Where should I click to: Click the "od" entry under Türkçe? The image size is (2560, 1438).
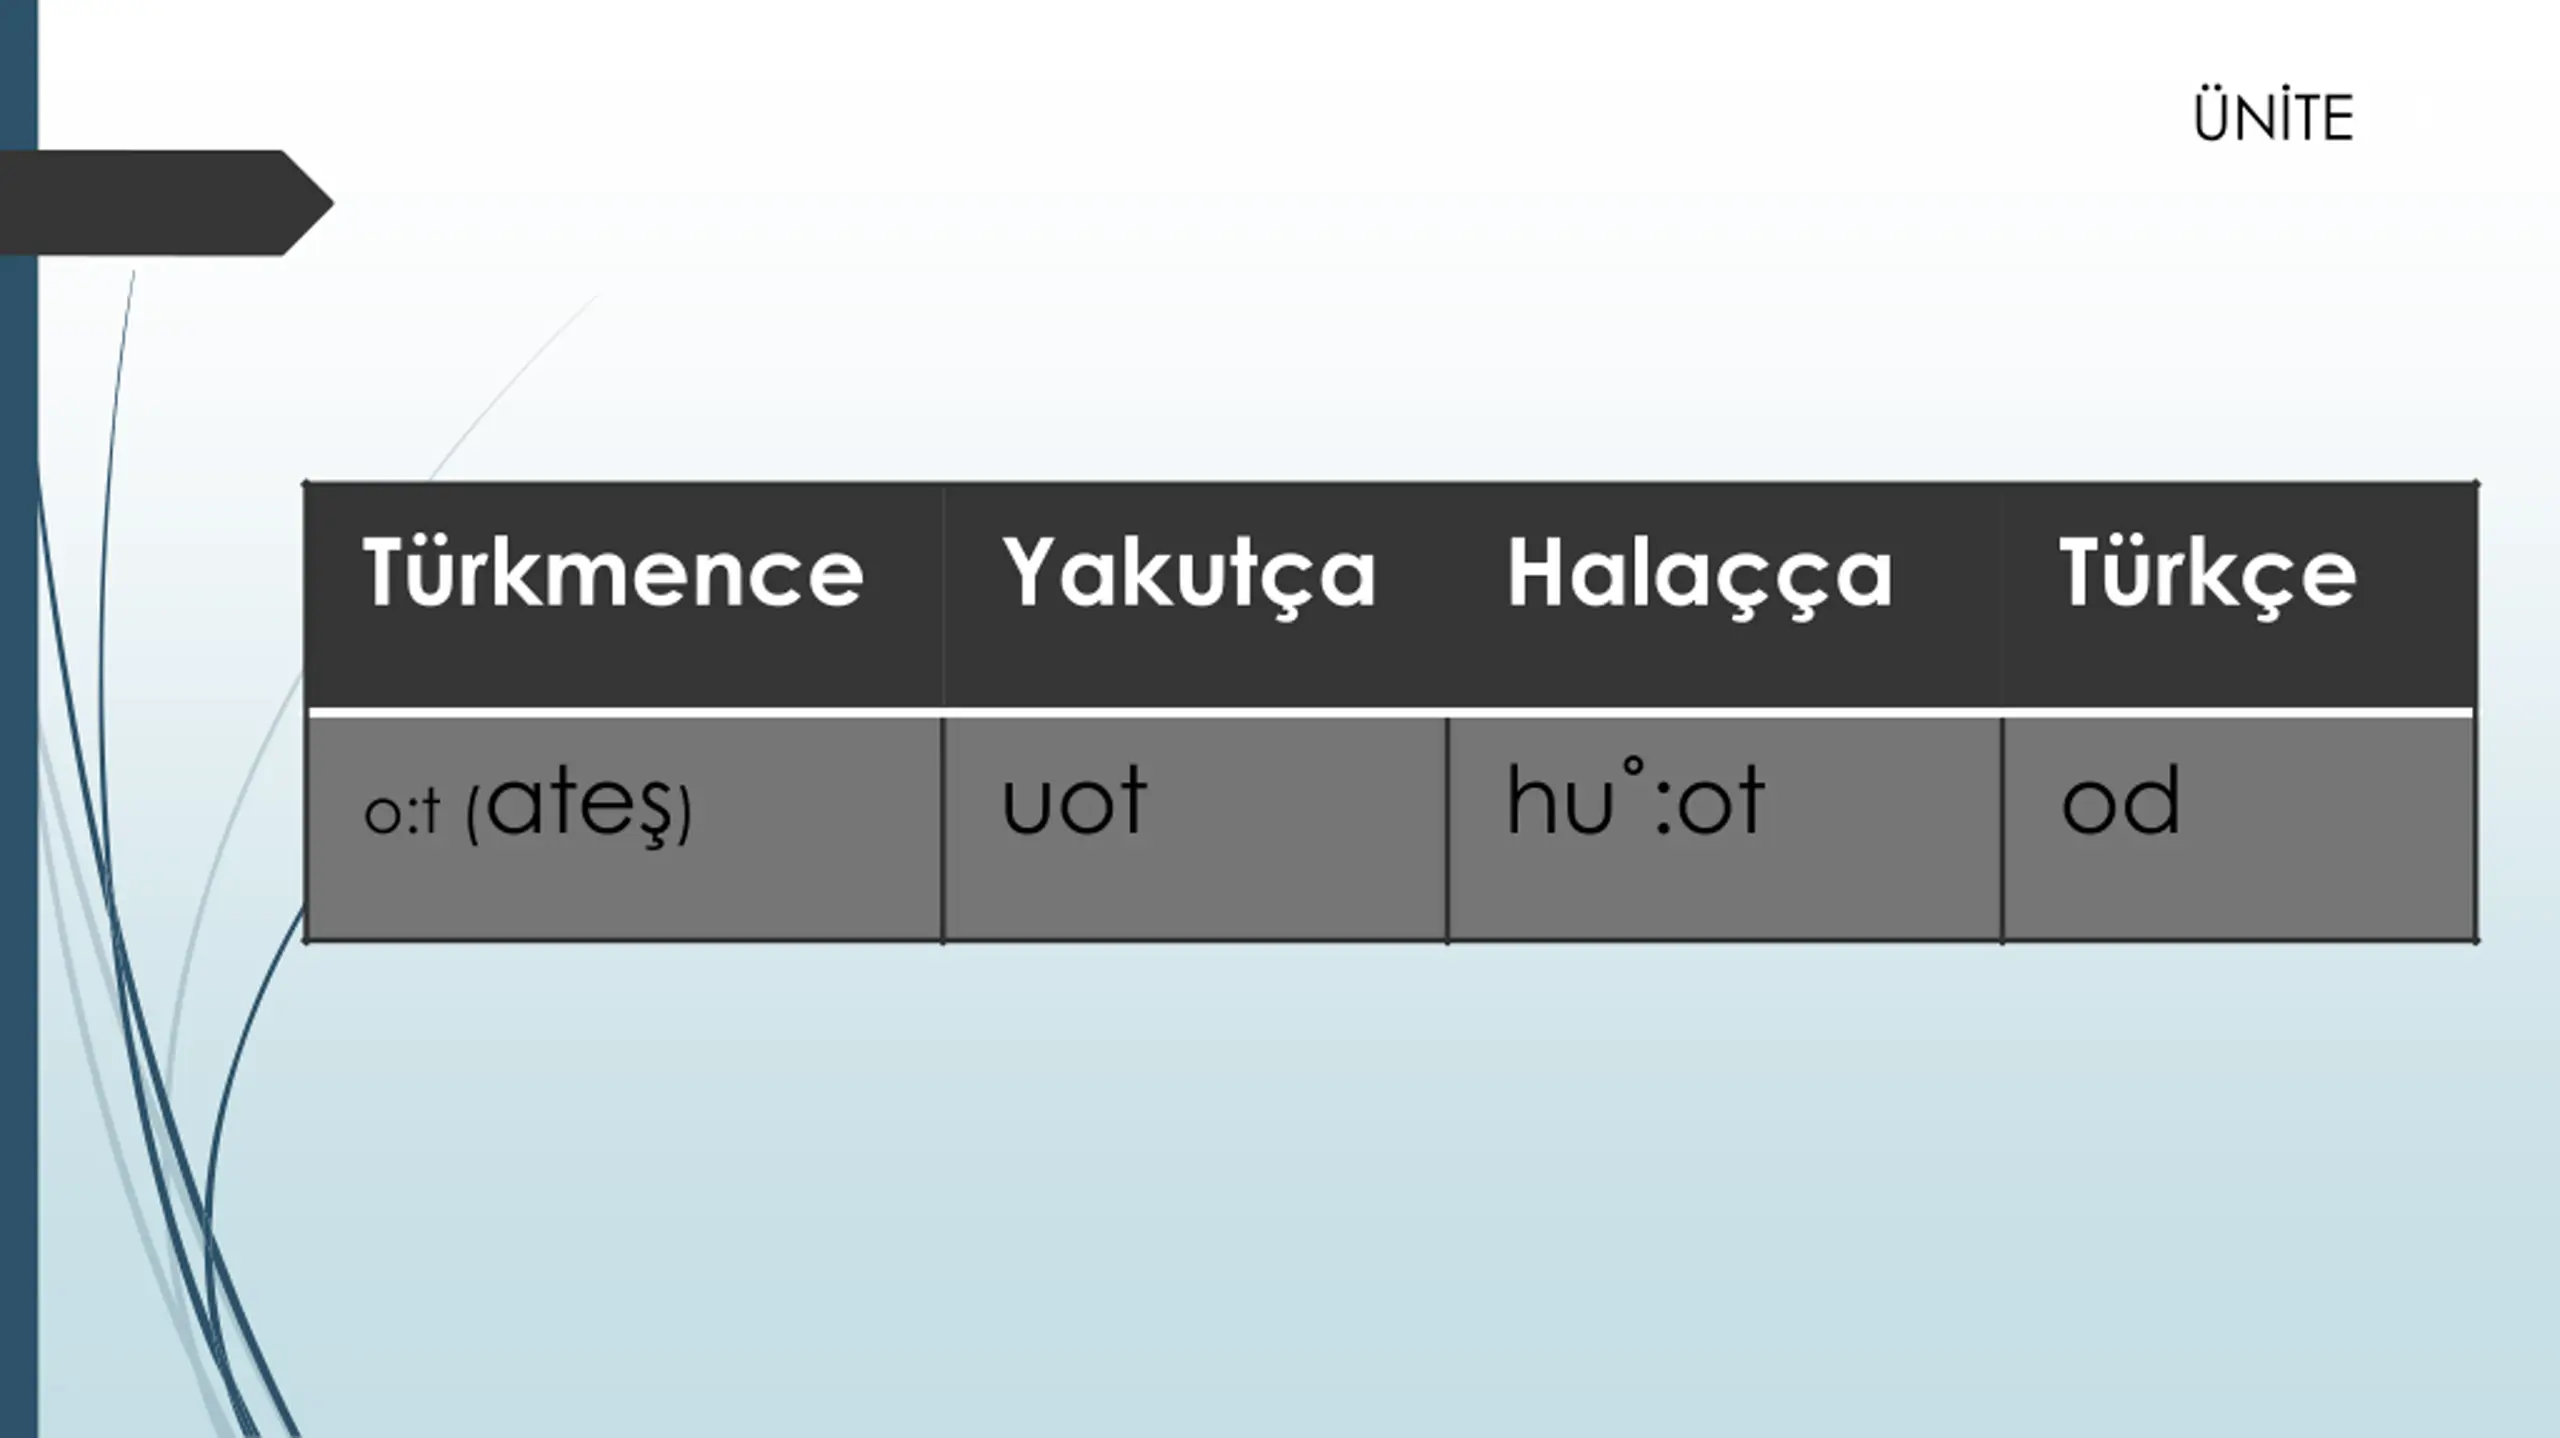tap(2120, 802)
